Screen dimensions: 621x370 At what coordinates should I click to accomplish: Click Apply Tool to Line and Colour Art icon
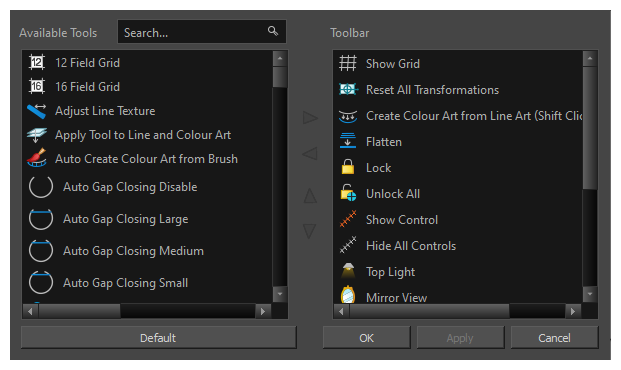(37, 135)
